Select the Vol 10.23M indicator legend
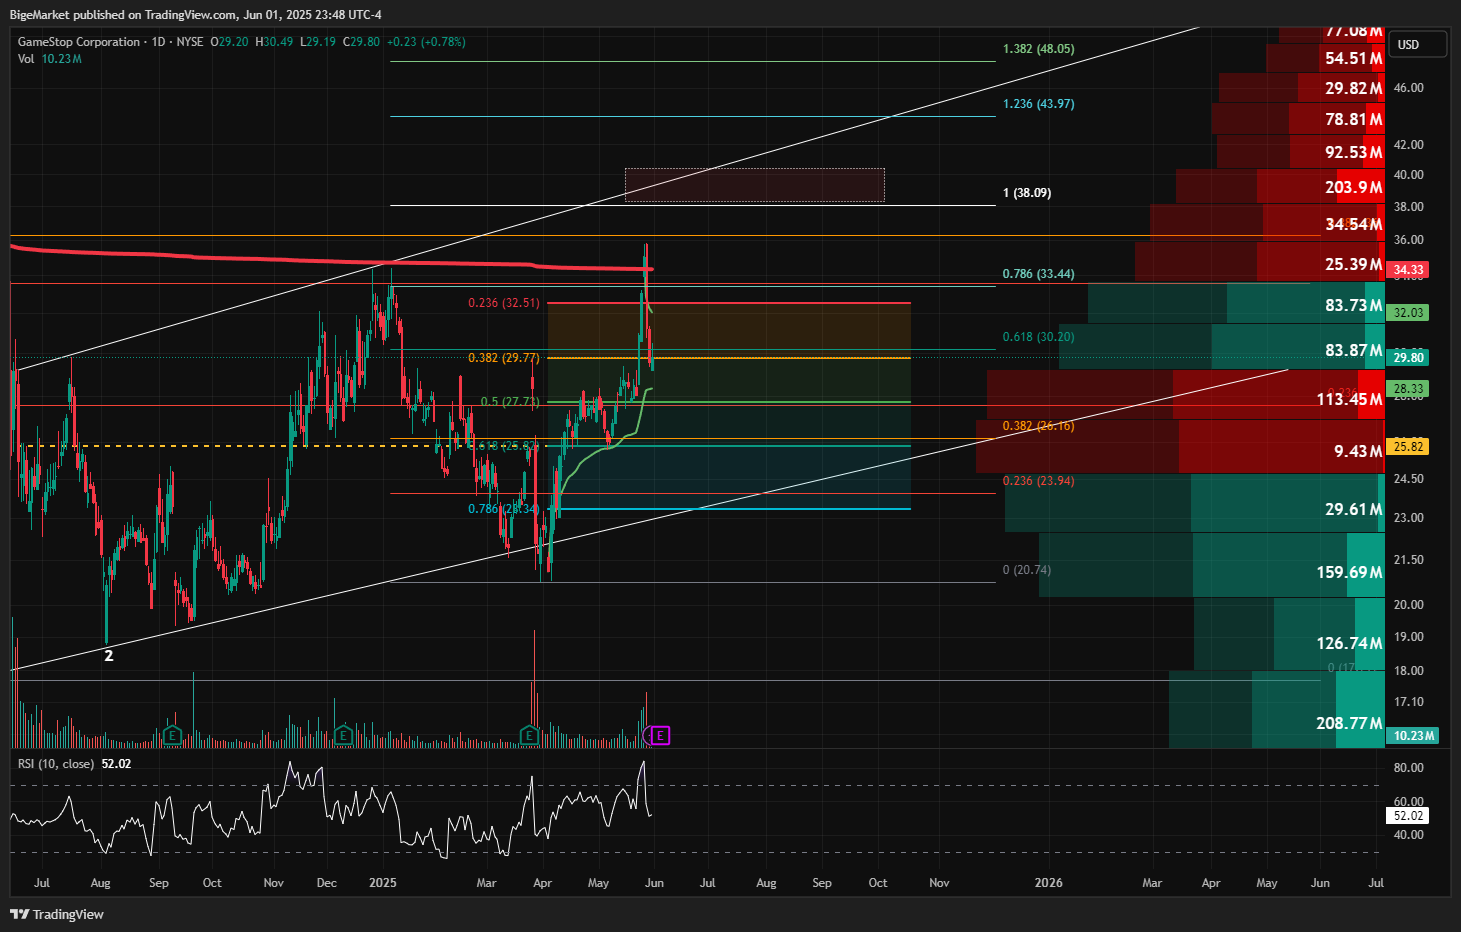The width and height of the screenshot is (1461, 932). [50, 59]
